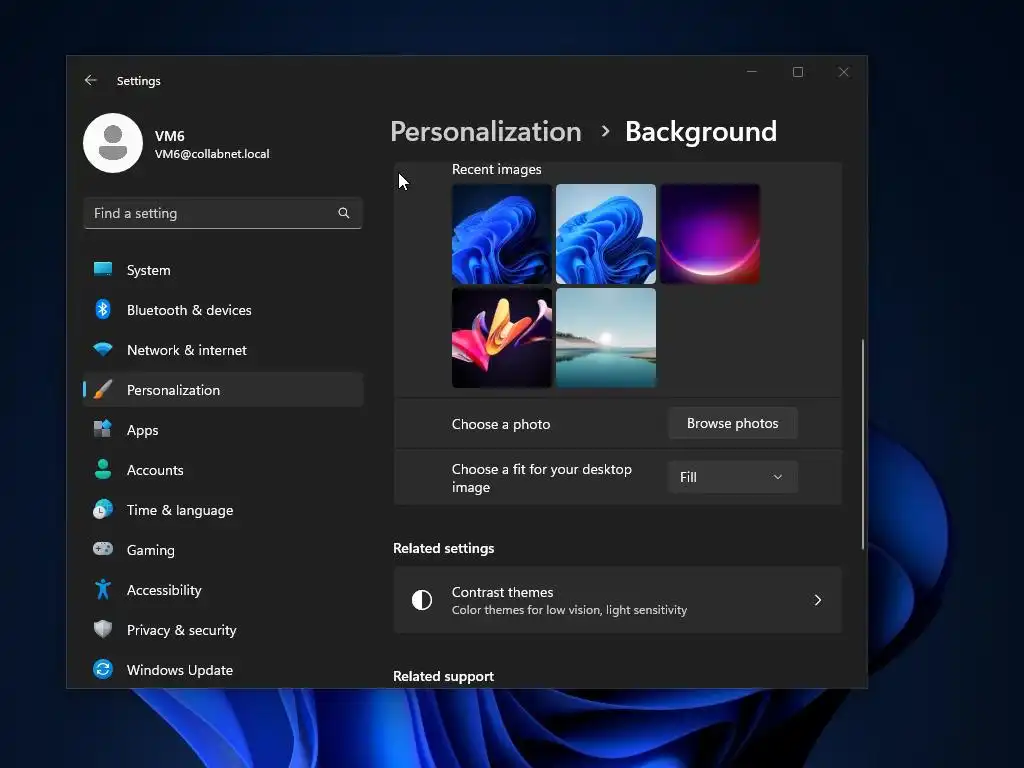Viewport: 1024px width, 768px height.
Task: Select the dark blue bloom wallpaper thumbnail
Action: (x=502, y=234)
